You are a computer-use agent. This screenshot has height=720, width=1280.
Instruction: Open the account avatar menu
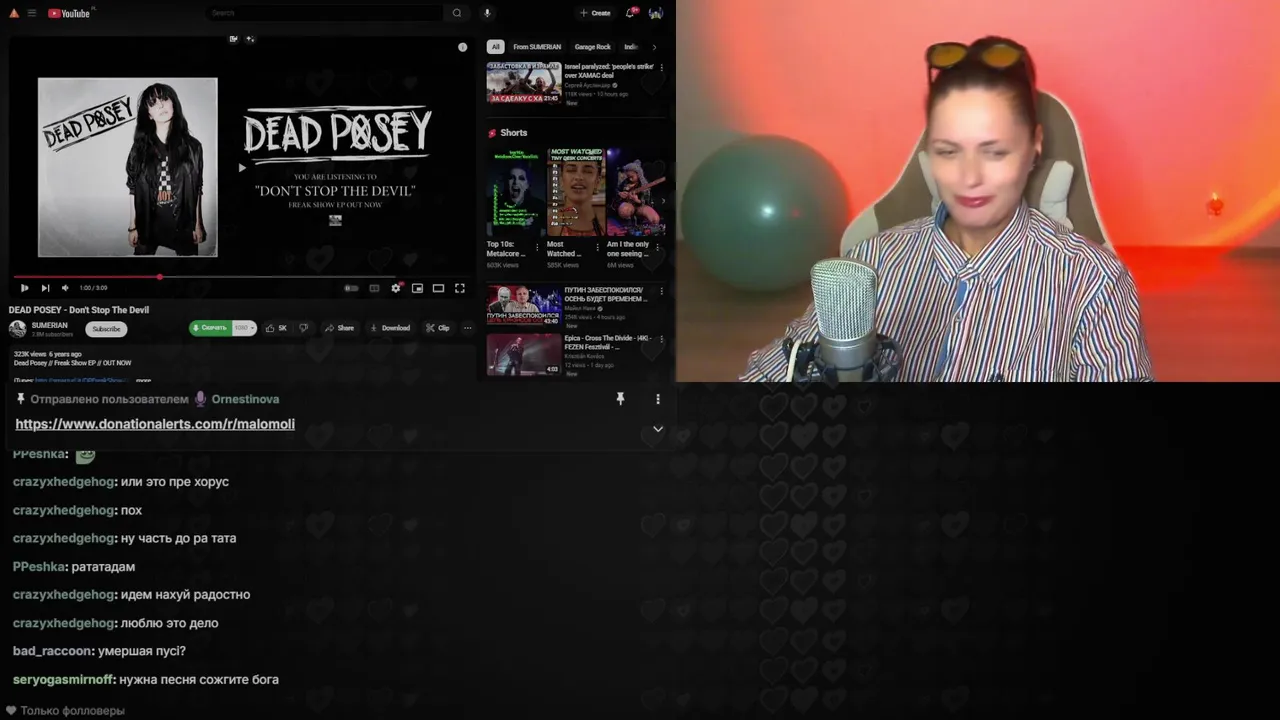click(656, 13)
